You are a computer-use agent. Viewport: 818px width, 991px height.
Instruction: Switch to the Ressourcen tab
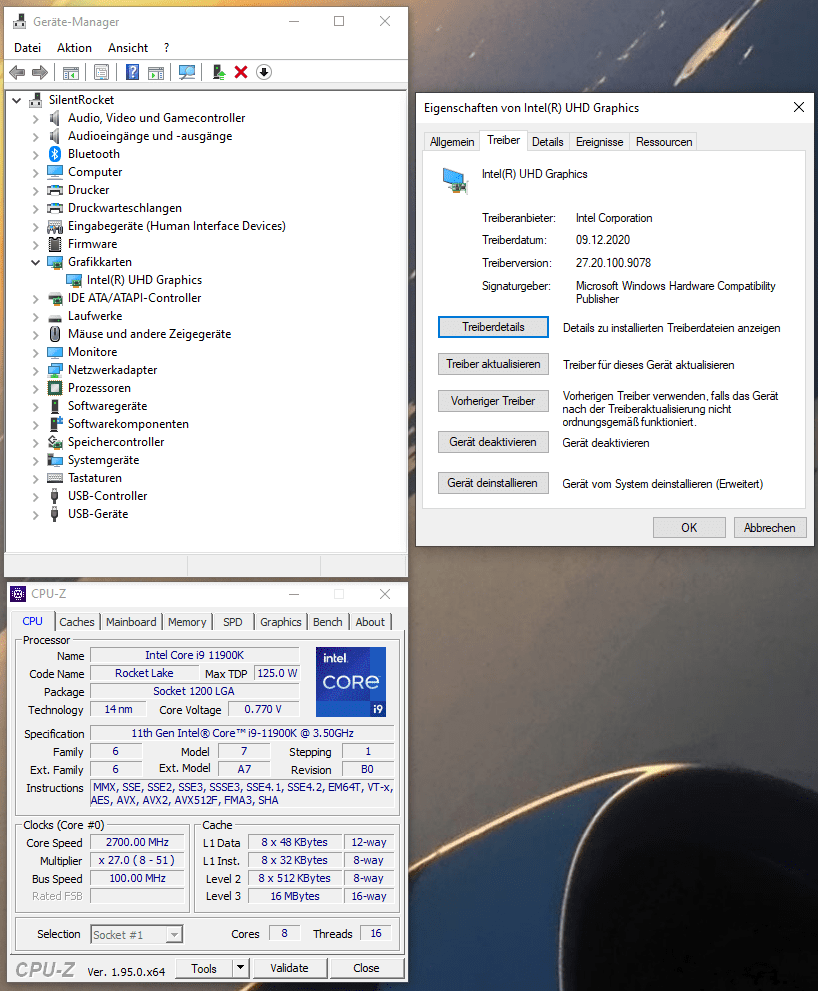click(x=664, y=142)
